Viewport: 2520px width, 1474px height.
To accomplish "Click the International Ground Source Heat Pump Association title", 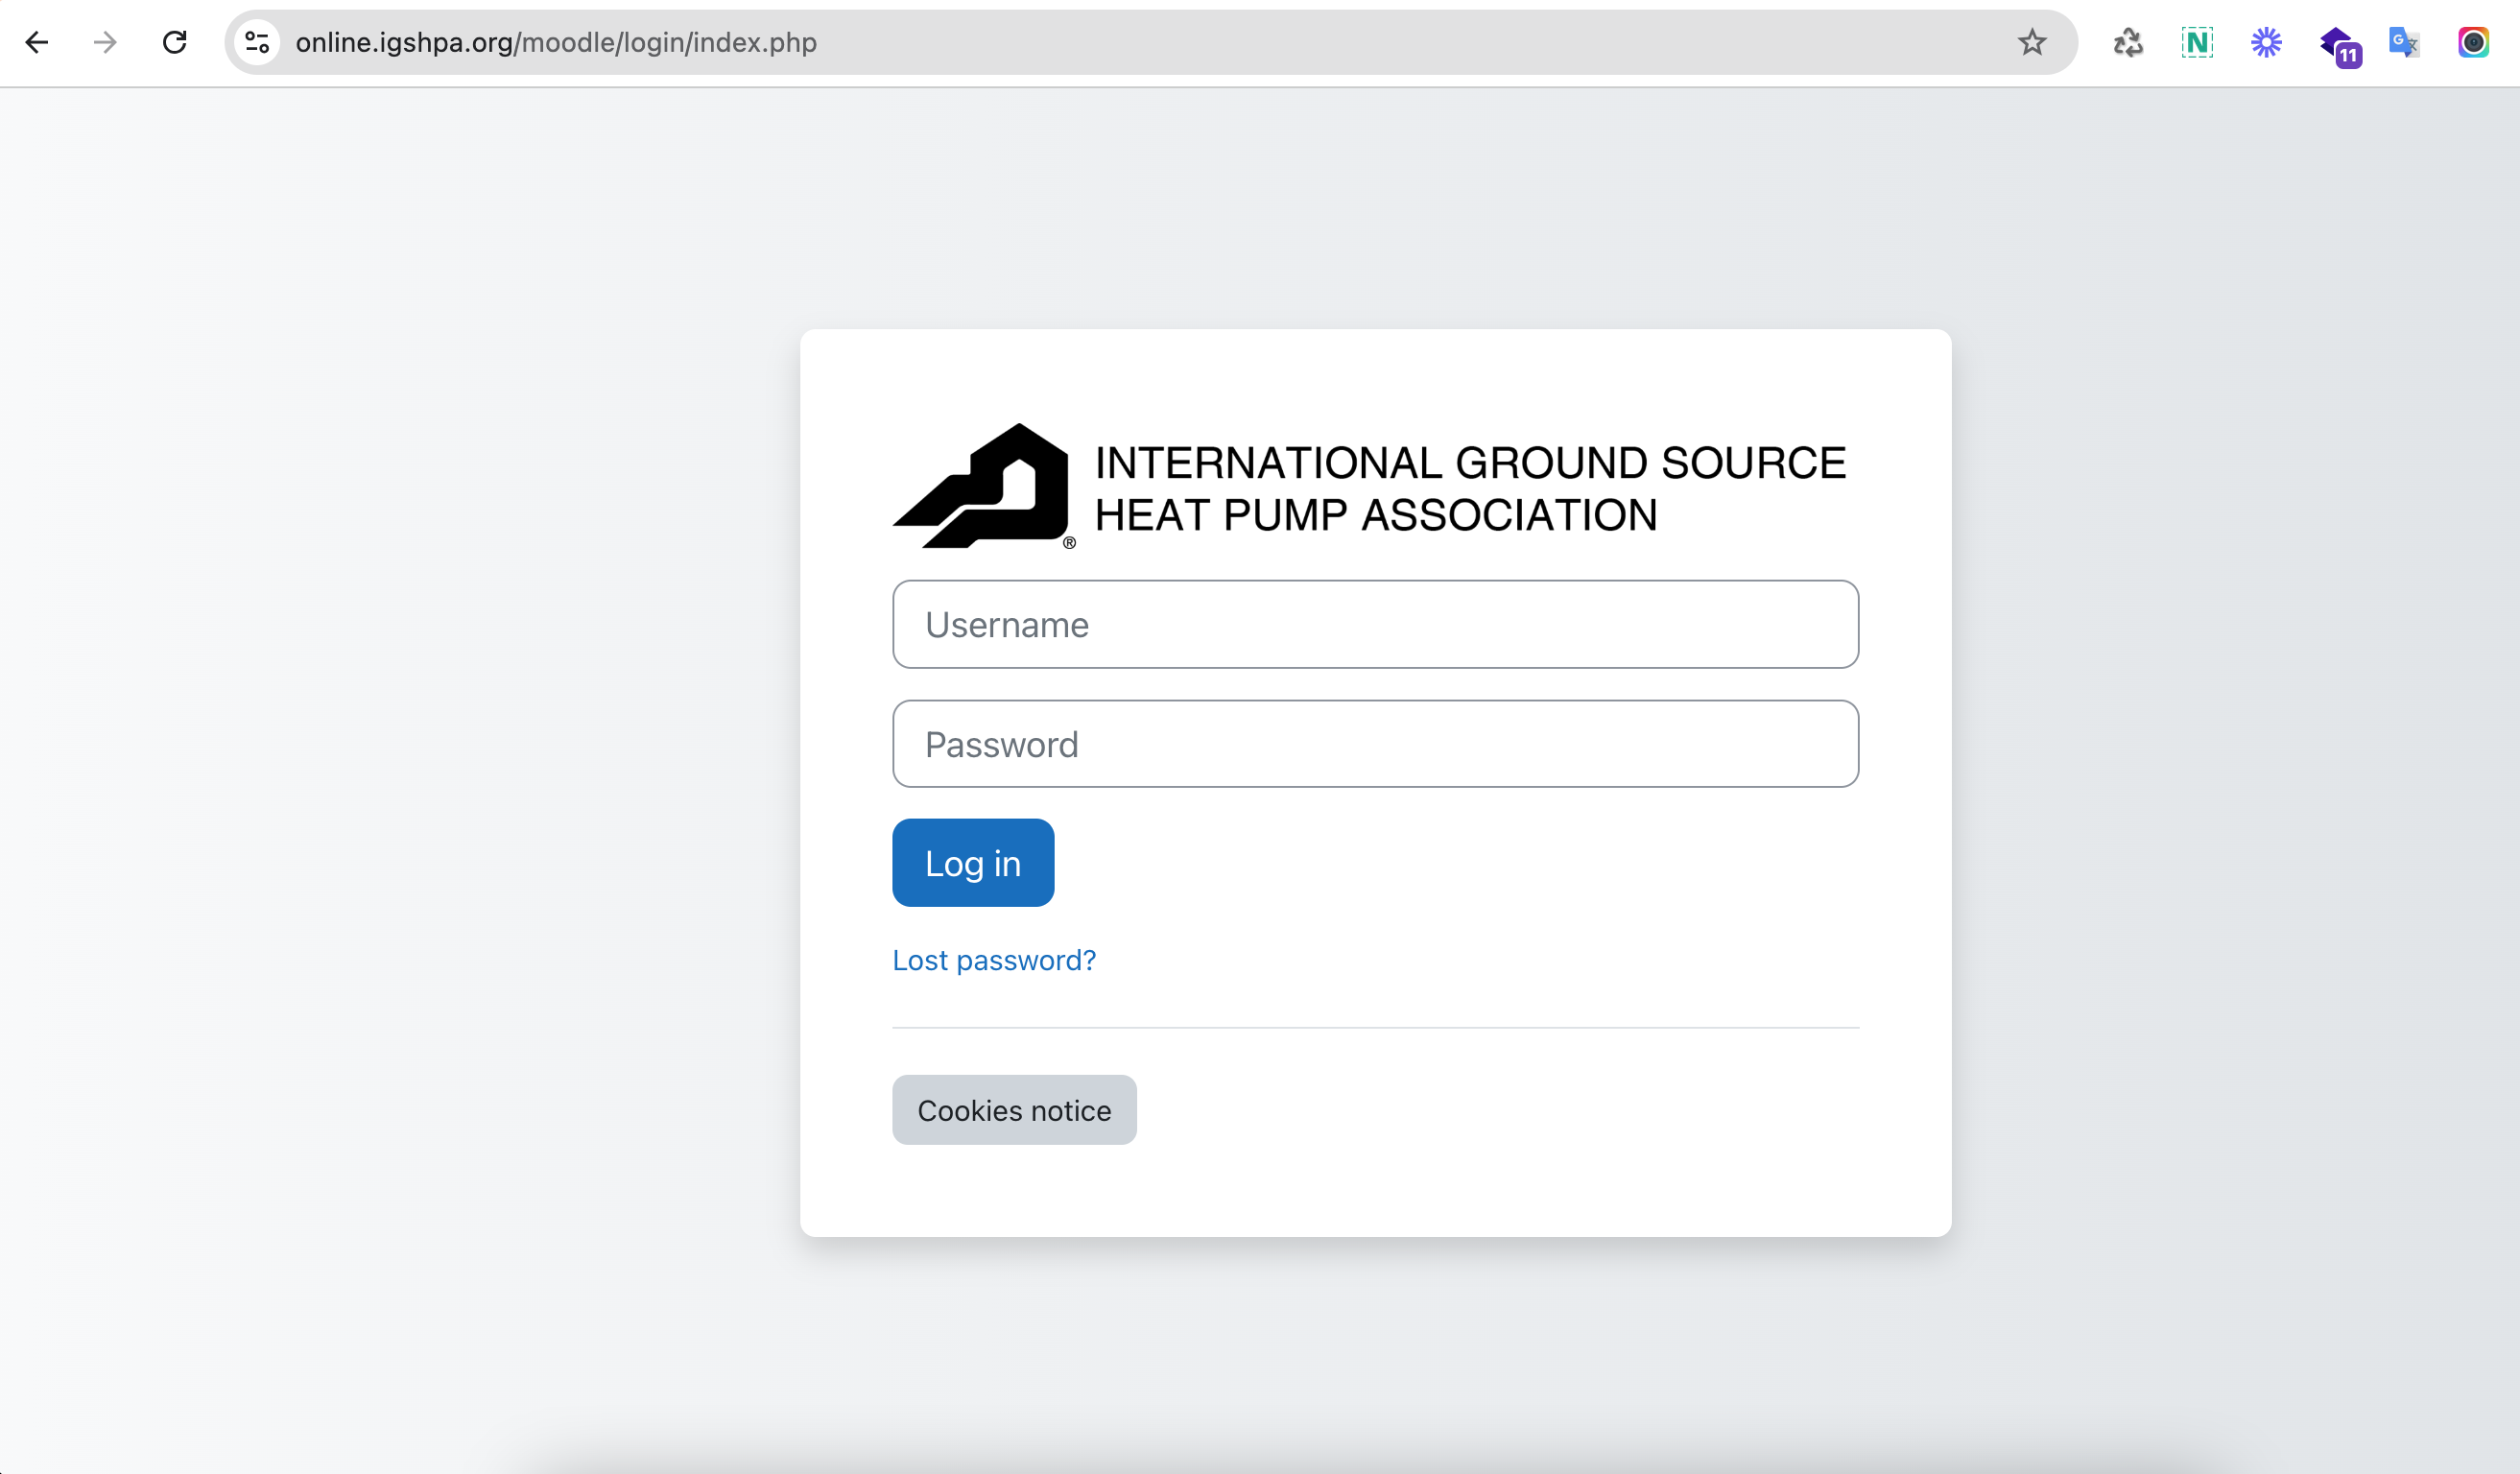I will tap(1470, 489).
